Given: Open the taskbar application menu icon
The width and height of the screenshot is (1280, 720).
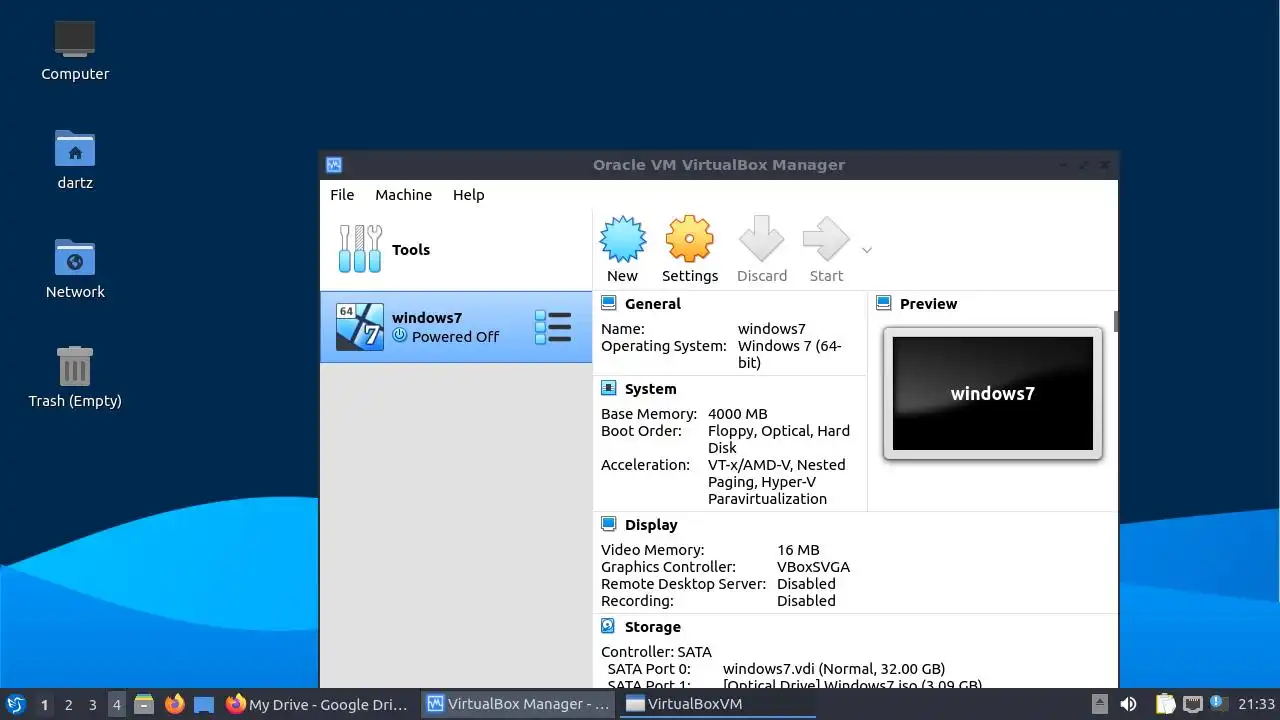Looking at the screenshot, I should [x=16, y=704].
